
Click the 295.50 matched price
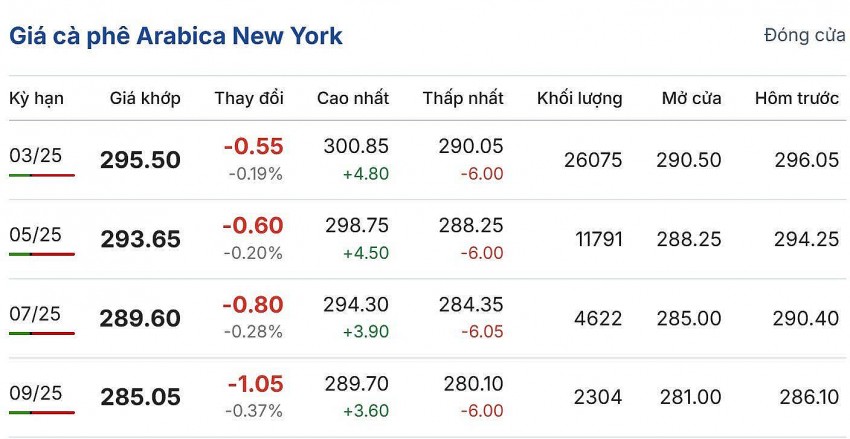[x=140, y=160]
